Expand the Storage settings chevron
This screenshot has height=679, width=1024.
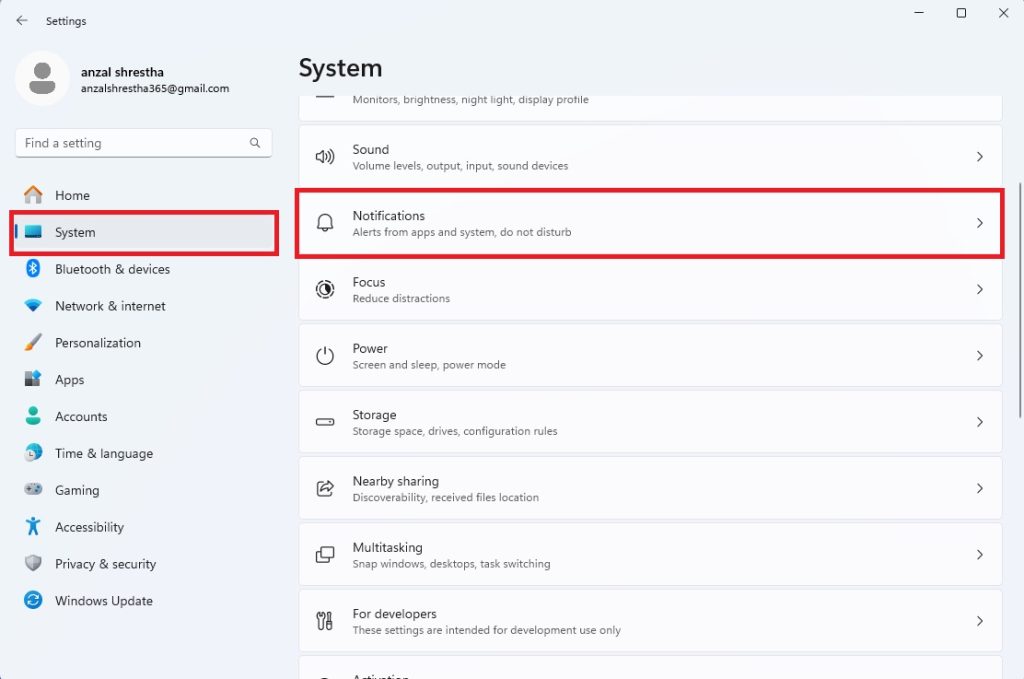979,422
